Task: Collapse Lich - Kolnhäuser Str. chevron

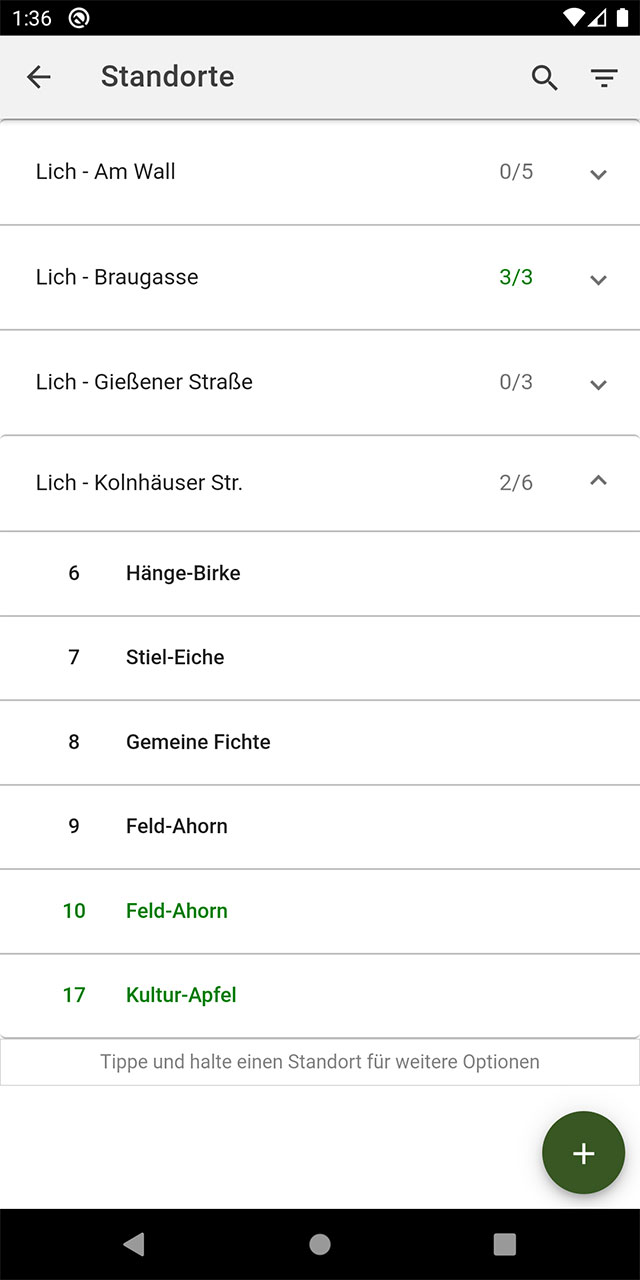Action: point(599,481)
